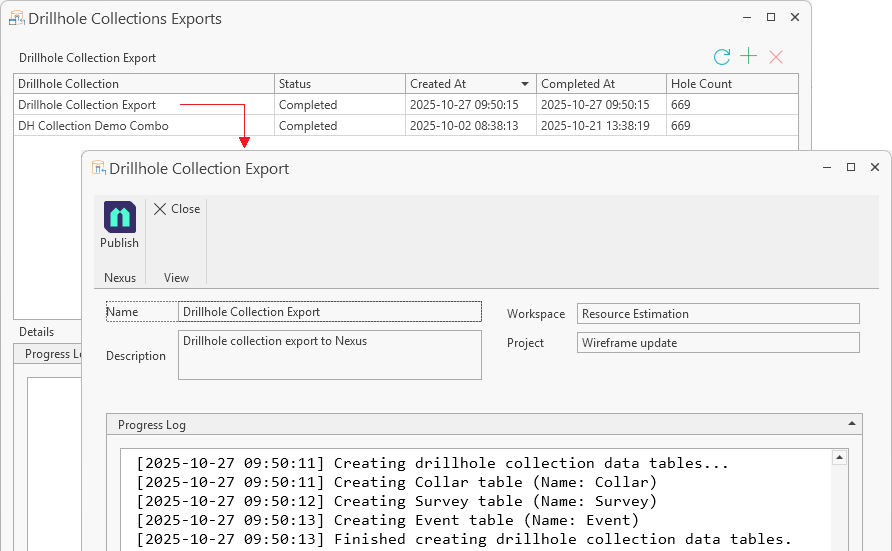Sort by the Created At column arrow
The image size is (892, 551).
click(525, 84)
